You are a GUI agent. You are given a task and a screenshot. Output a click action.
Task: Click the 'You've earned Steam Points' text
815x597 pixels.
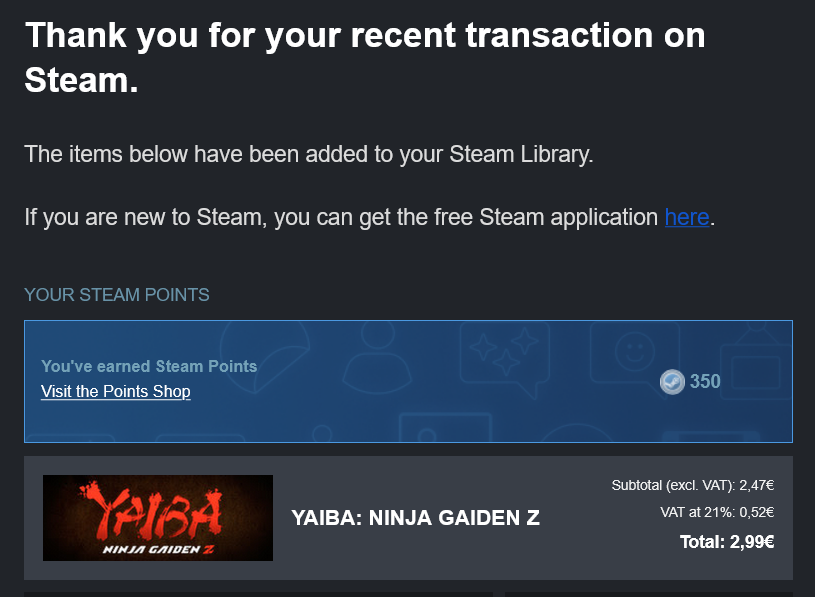tap(149, 366)
